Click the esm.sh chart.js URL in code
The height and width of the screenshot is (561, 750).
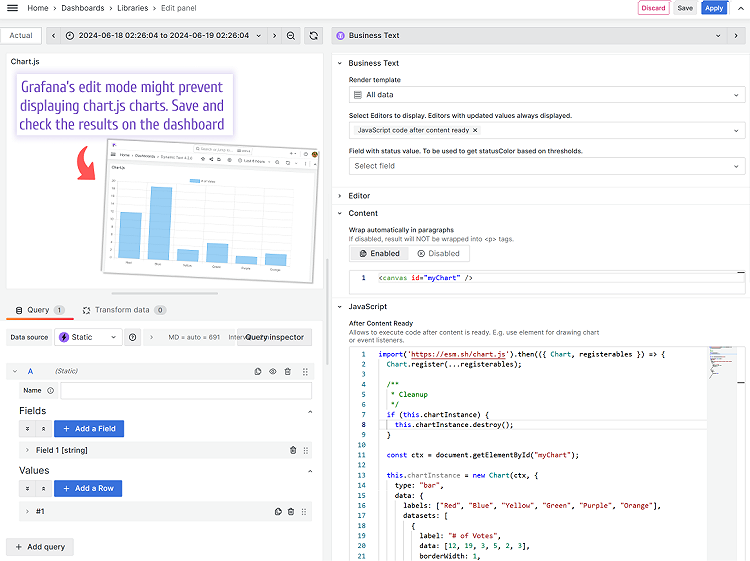click(x=458, y=354)
